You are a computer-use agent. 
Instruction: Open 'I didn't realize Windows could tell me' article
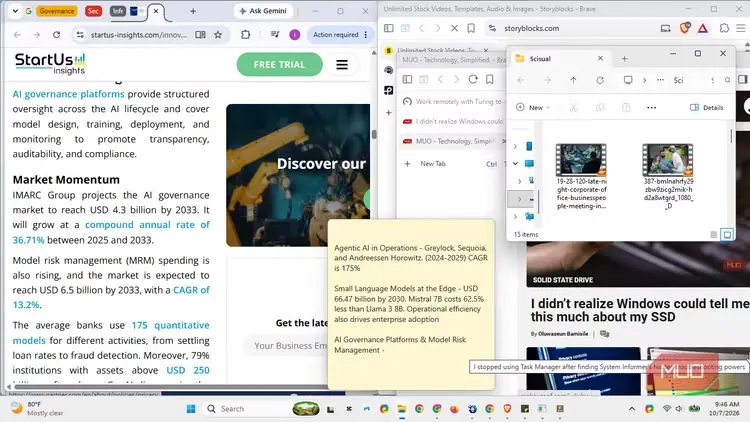pyautogui.click(x=640, y=310)
